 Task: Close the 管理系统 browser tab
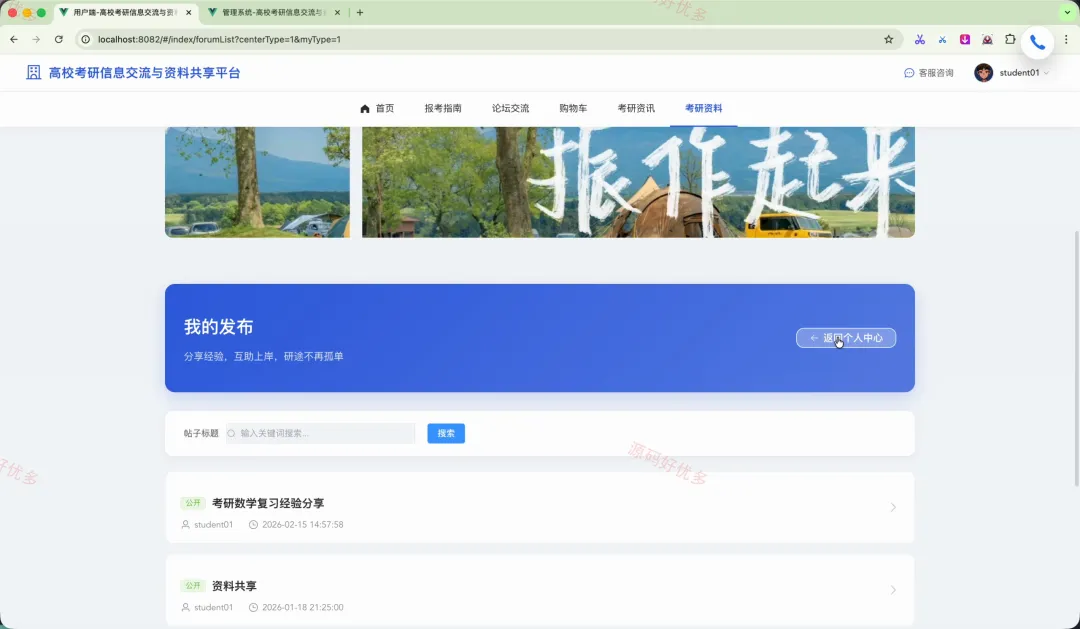[x=338, y=12]
